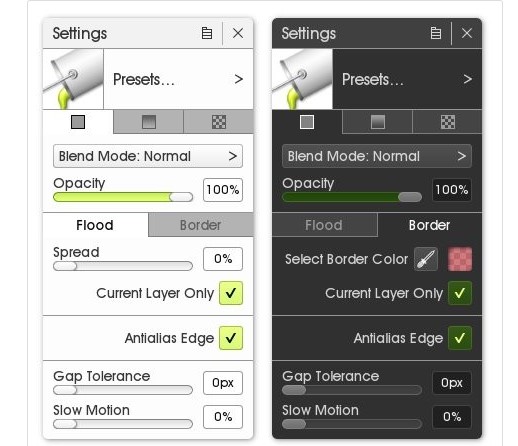Expand Presets list in dark panel

click(x=407, y=79)
